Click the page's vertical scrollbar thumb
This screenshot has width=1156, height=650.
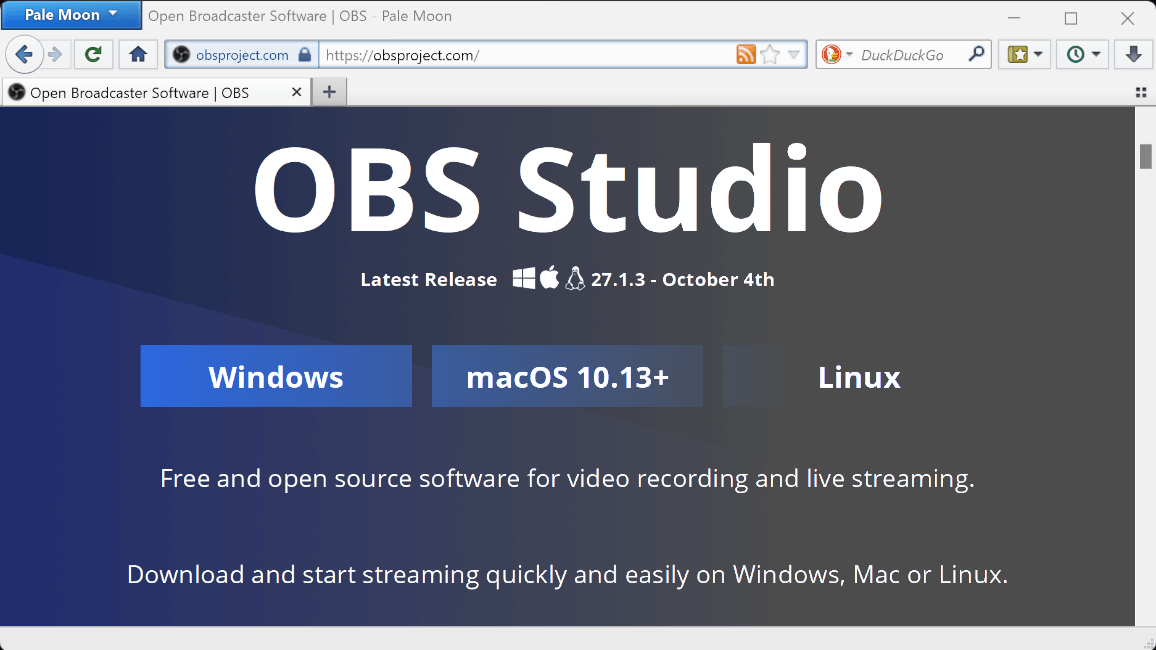(1145, 157)
